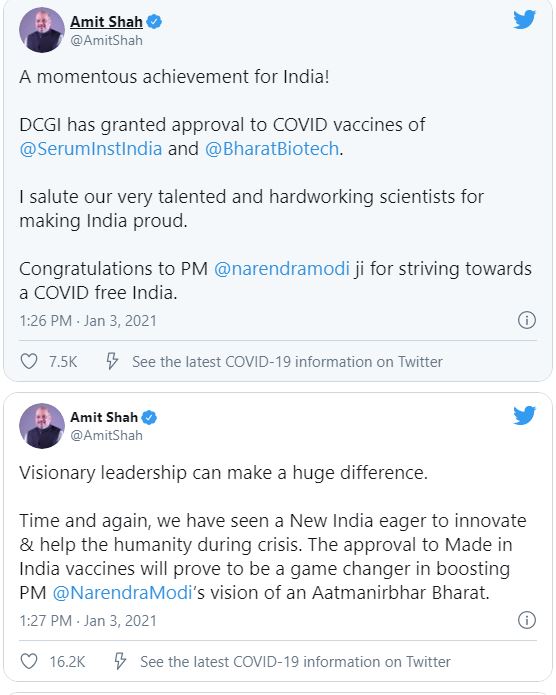Open the @SerumInstIndia mention
This screenshot has width=556, height=695.
91,148
